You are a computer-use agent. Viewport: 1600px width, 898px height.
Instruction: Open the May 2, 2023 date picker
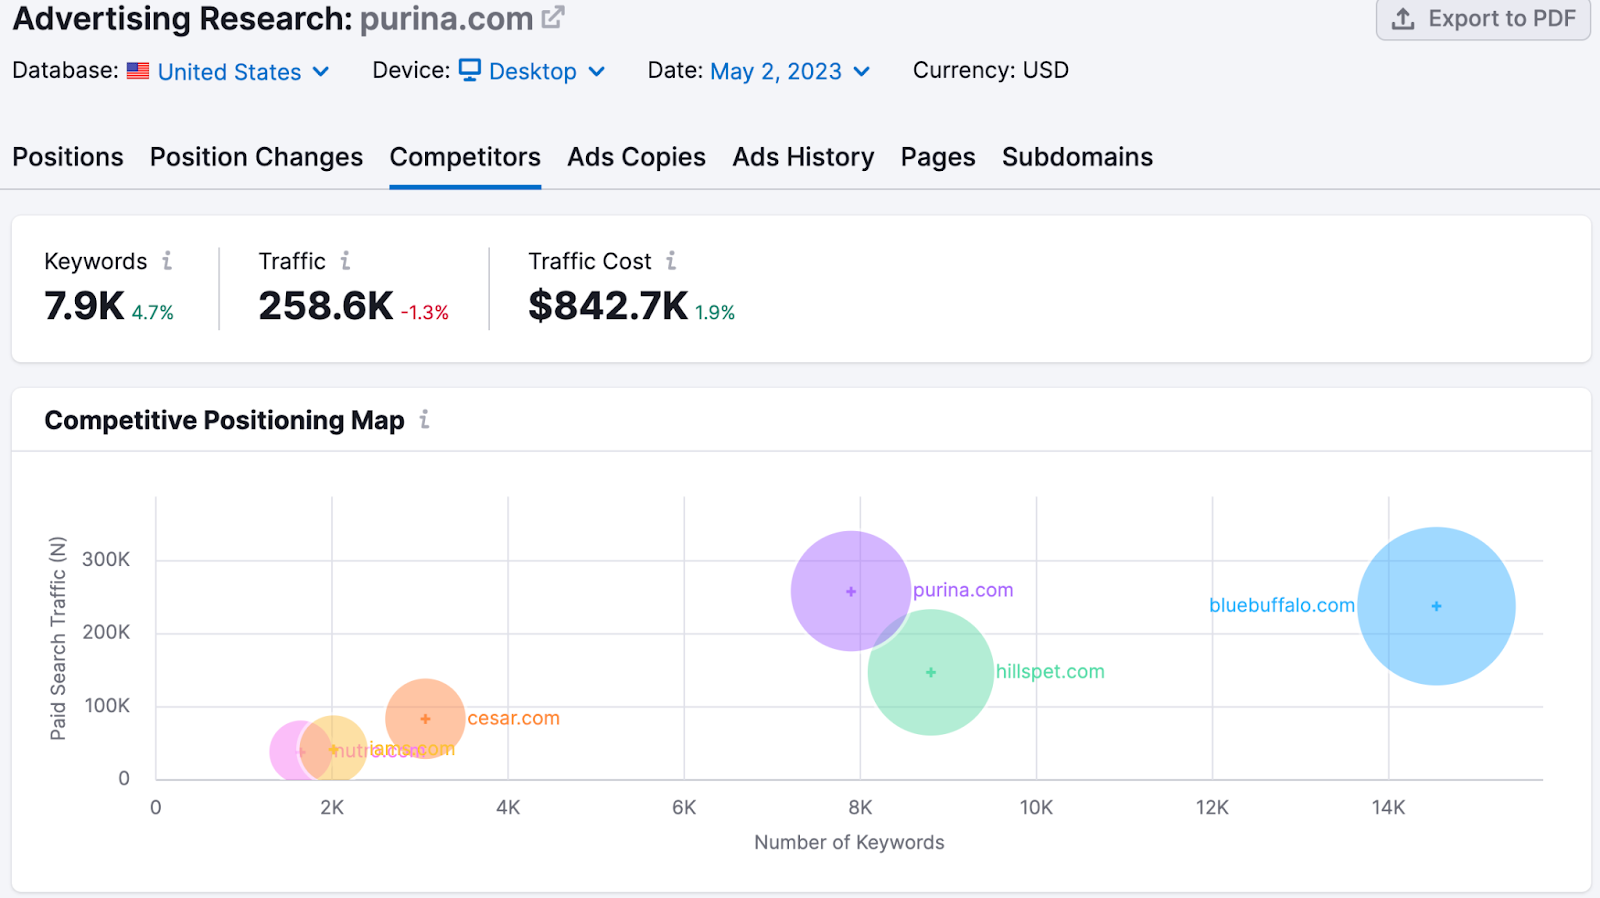coord(790,72)
